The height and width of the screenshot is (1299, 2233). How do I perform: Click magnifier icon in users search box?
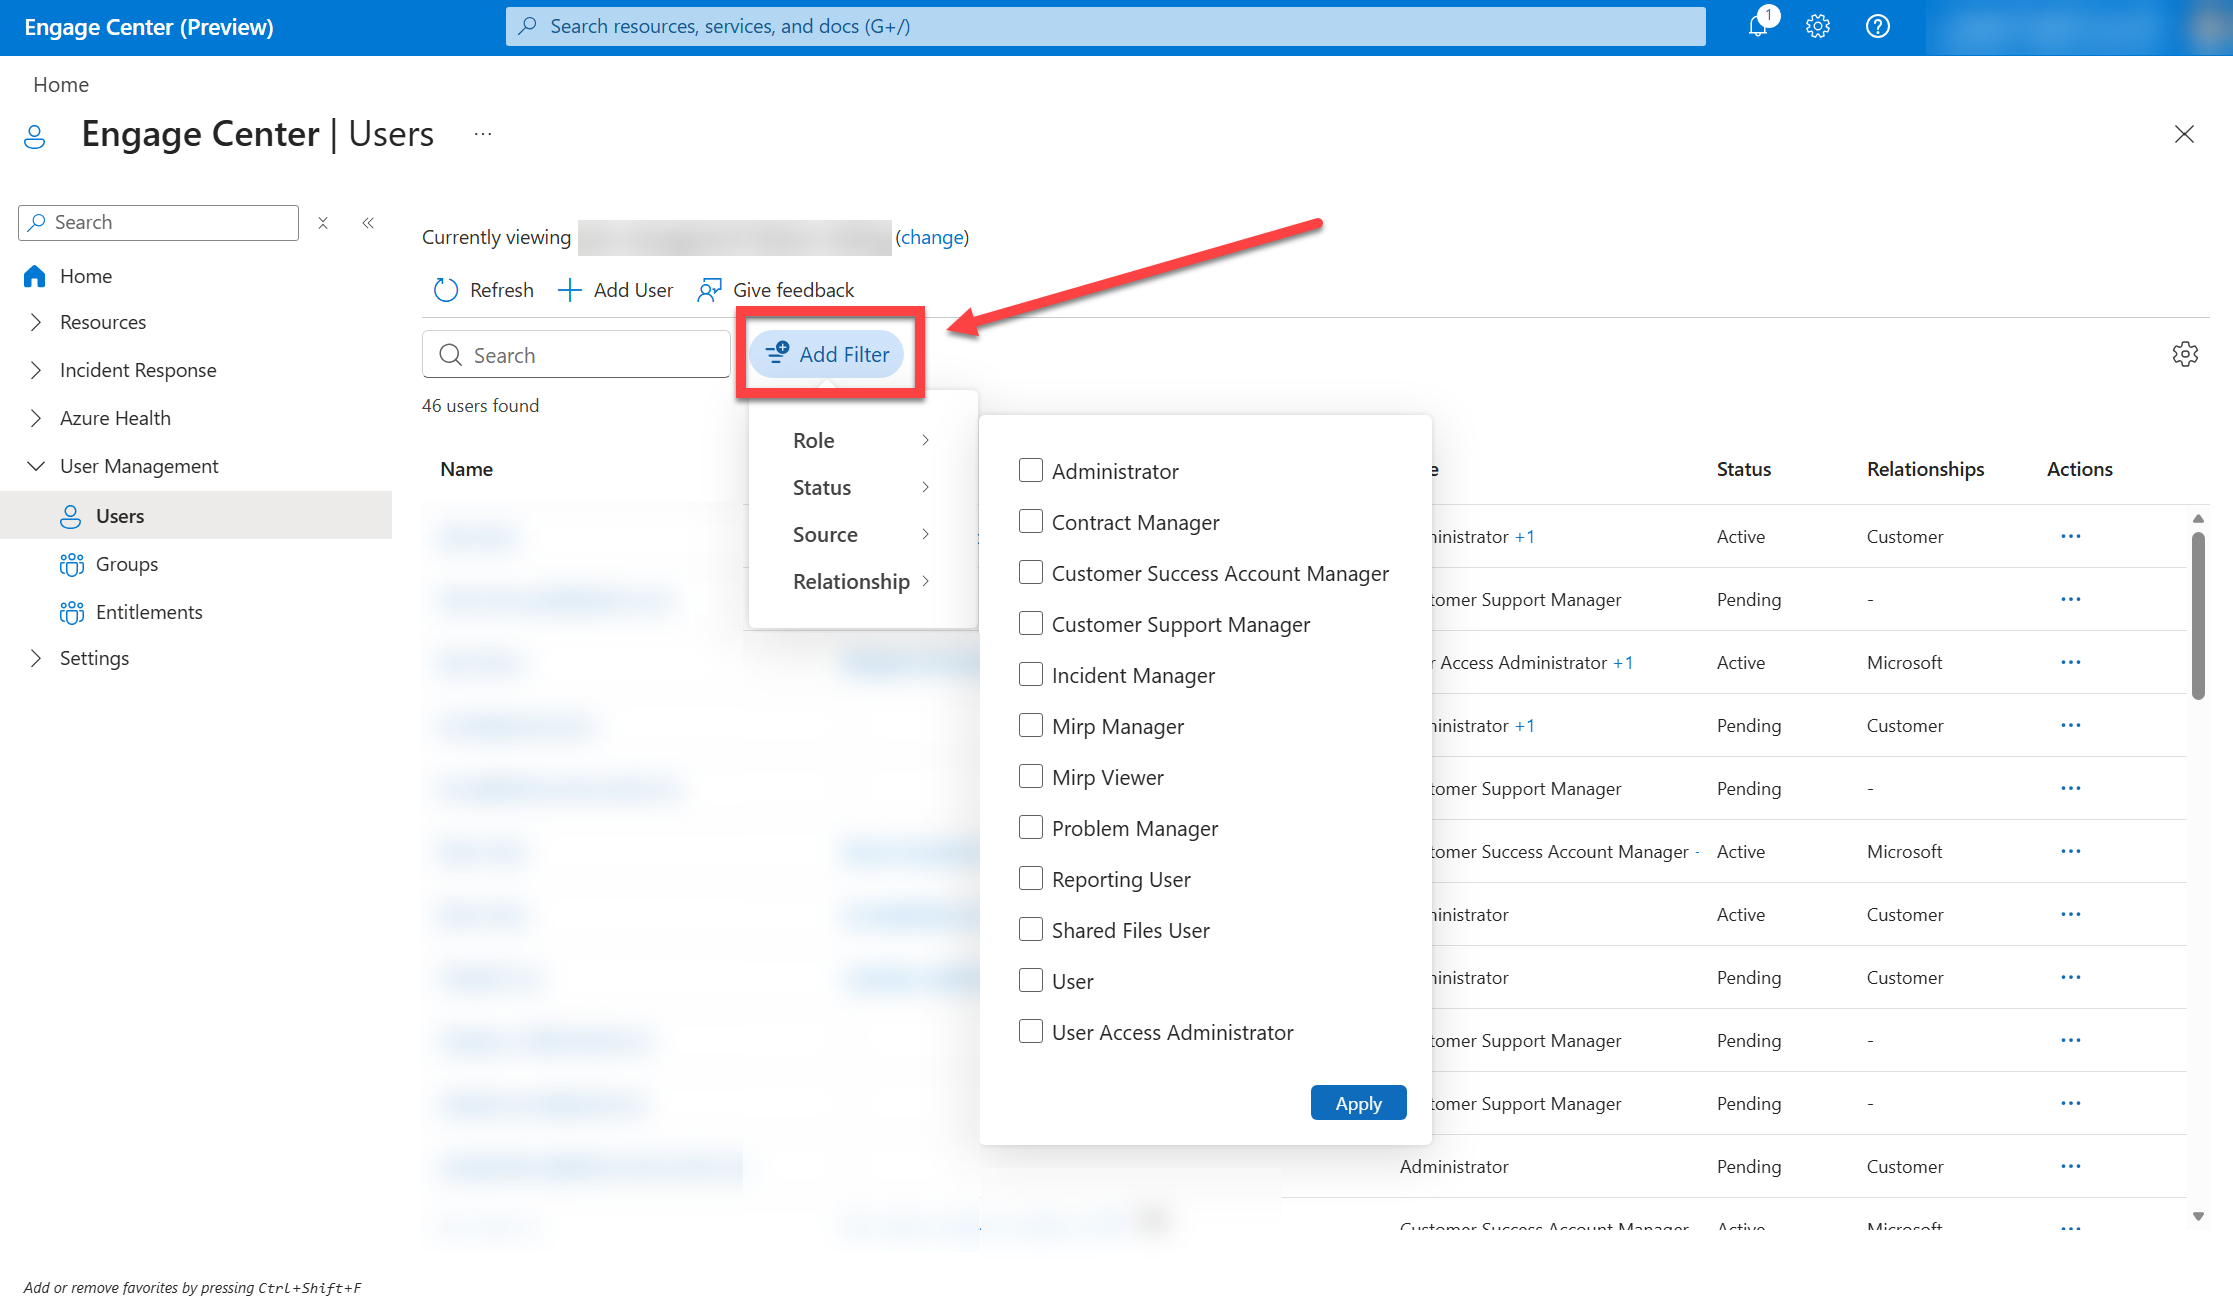pos(451,355)
